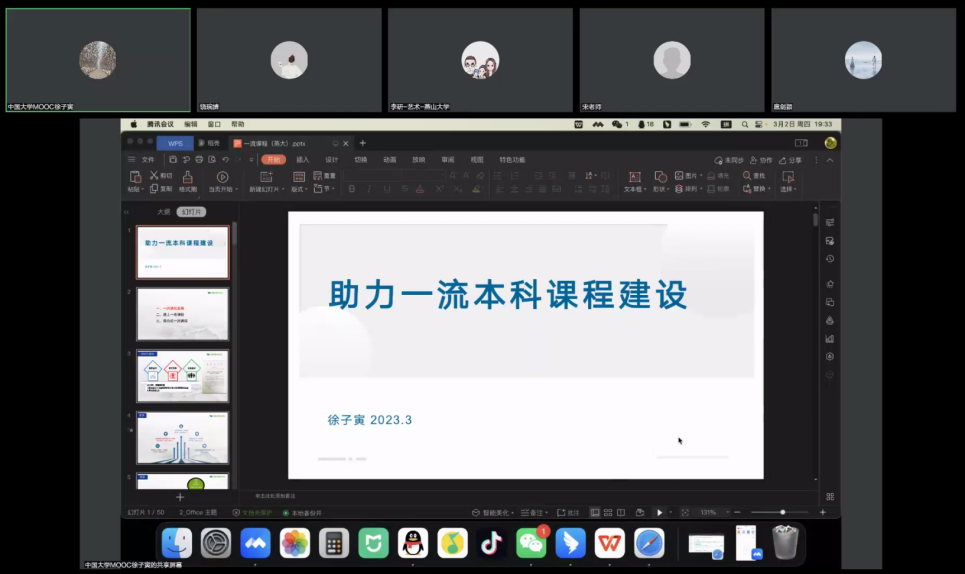Open WeChat from the dock
Screen dimensions: 965x574
click(x=531, y=543)
